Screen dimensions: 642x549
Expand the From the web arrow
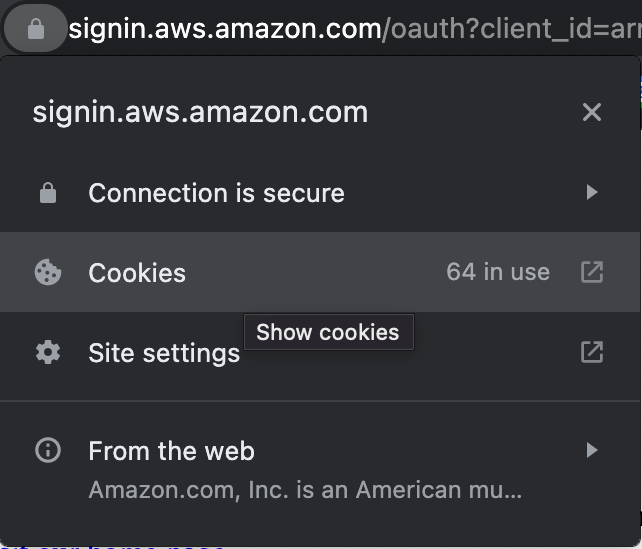(592, 451)
